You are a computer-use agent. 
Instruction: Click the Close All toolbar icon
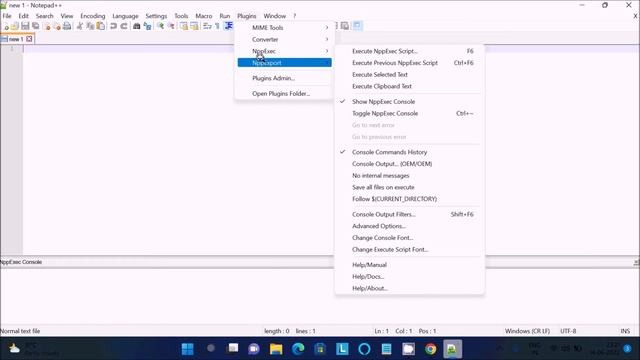click(57, 27)
